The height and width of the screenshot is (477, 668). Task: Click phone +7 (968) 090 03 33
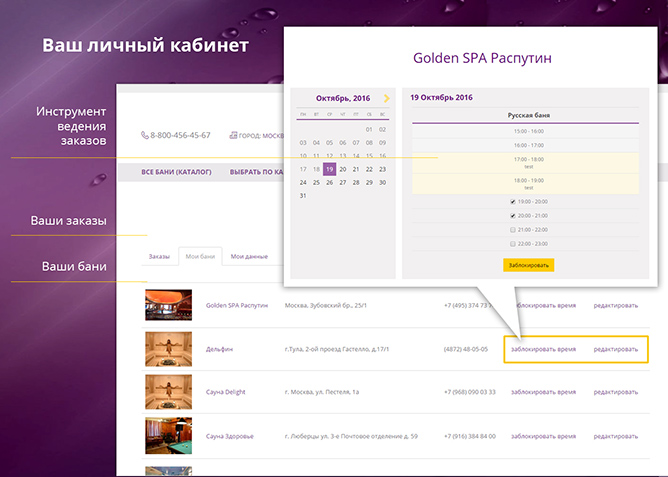point(469,392)
